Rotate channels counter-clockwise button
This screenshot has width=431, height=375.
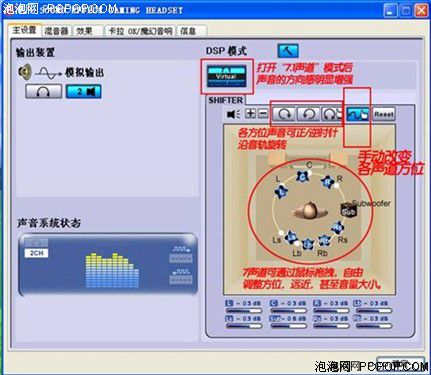click(308, 114)
